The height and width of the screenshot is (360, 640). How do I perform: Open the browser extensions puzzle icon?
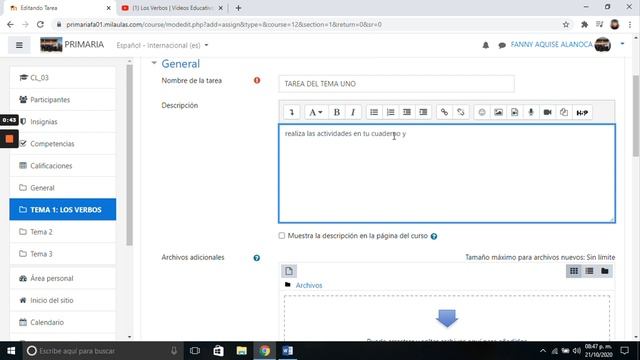[x=584, y=24]
